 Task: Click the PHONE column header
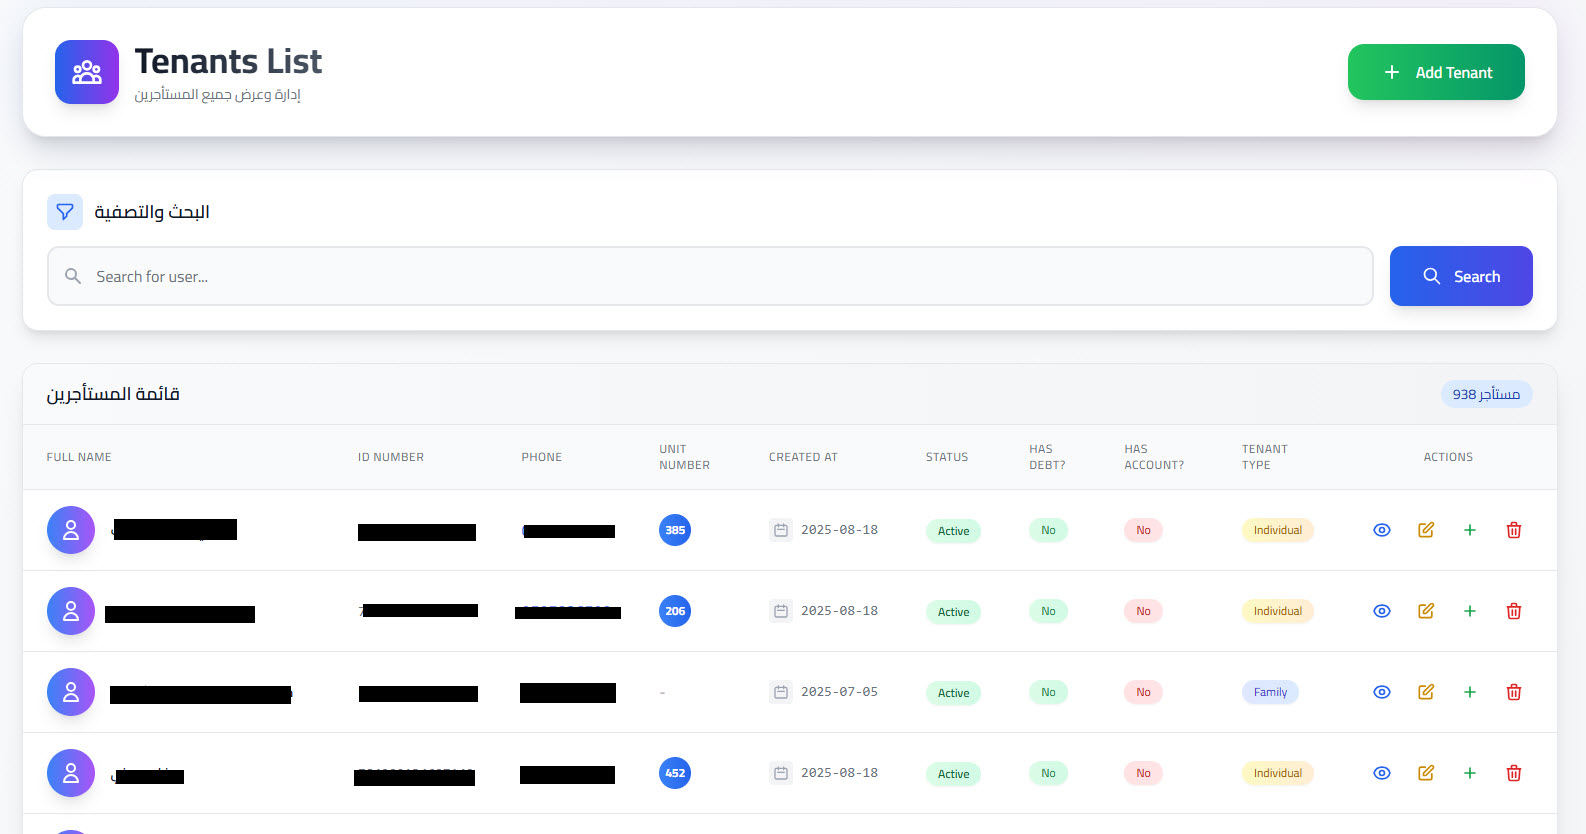(x=541, y=457)
